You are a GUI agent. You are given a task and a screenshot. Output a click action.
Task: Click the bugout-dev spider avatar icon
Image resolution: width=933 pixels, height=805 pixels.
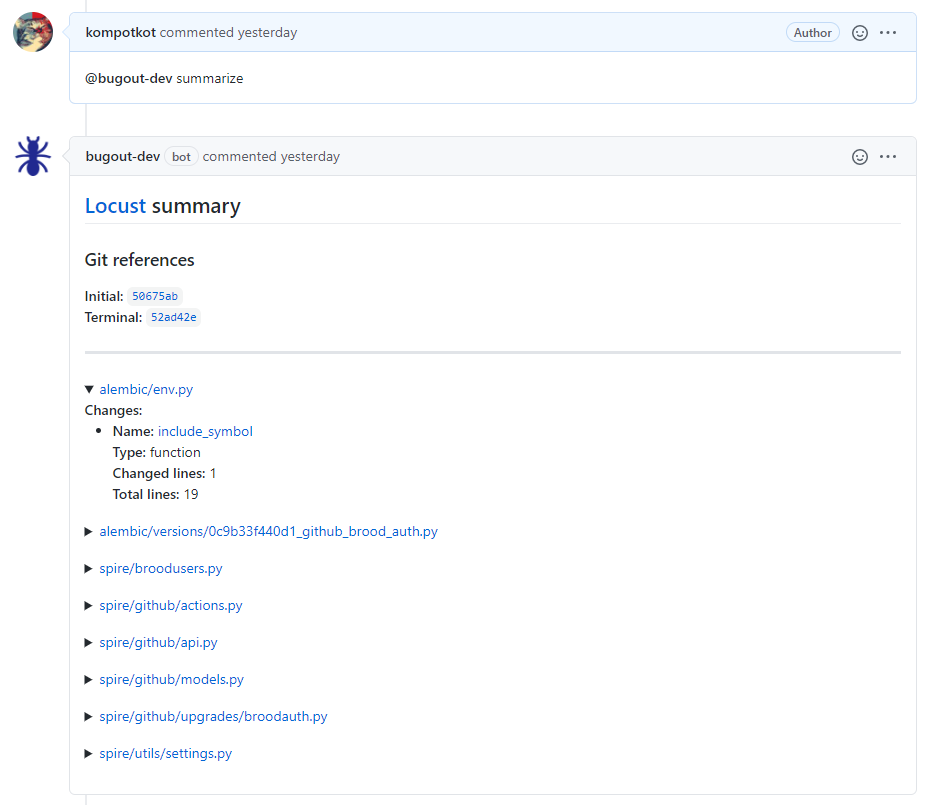pos(33,156)
